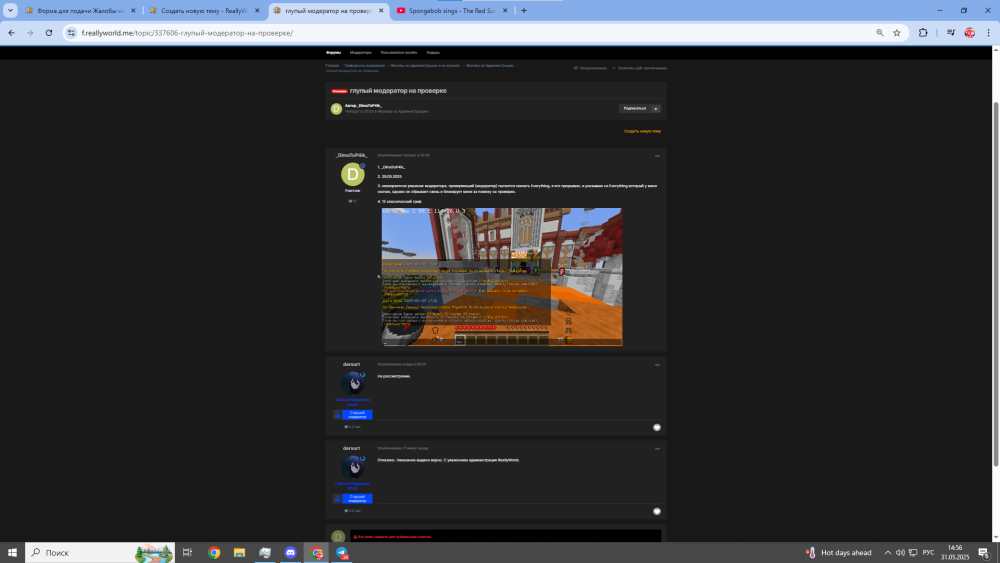The image size is (1000, 563).
Task: Click 'Непрочитанное' link
Action: [x=590, y=68]
